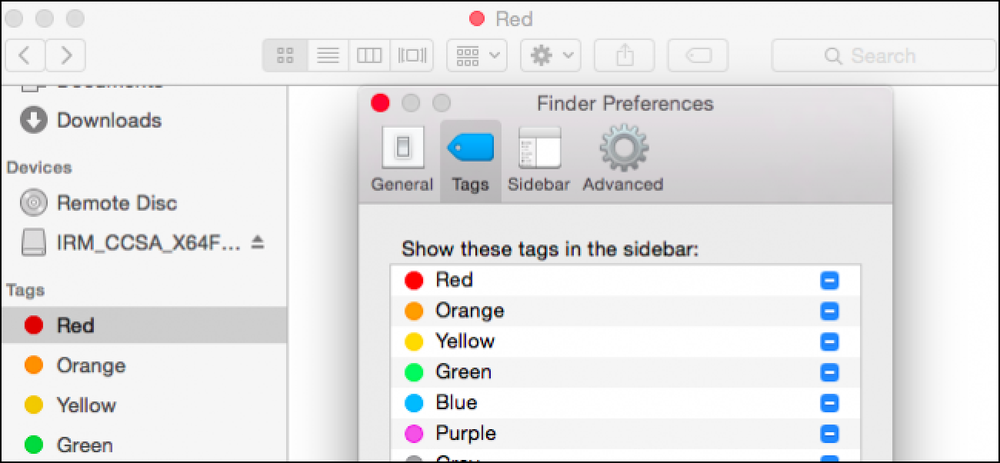The height and width of the screenshot is (463, 1000).
Task: Toggle Red tag sidebar visibility checkbox
Action: click(829, 281)
